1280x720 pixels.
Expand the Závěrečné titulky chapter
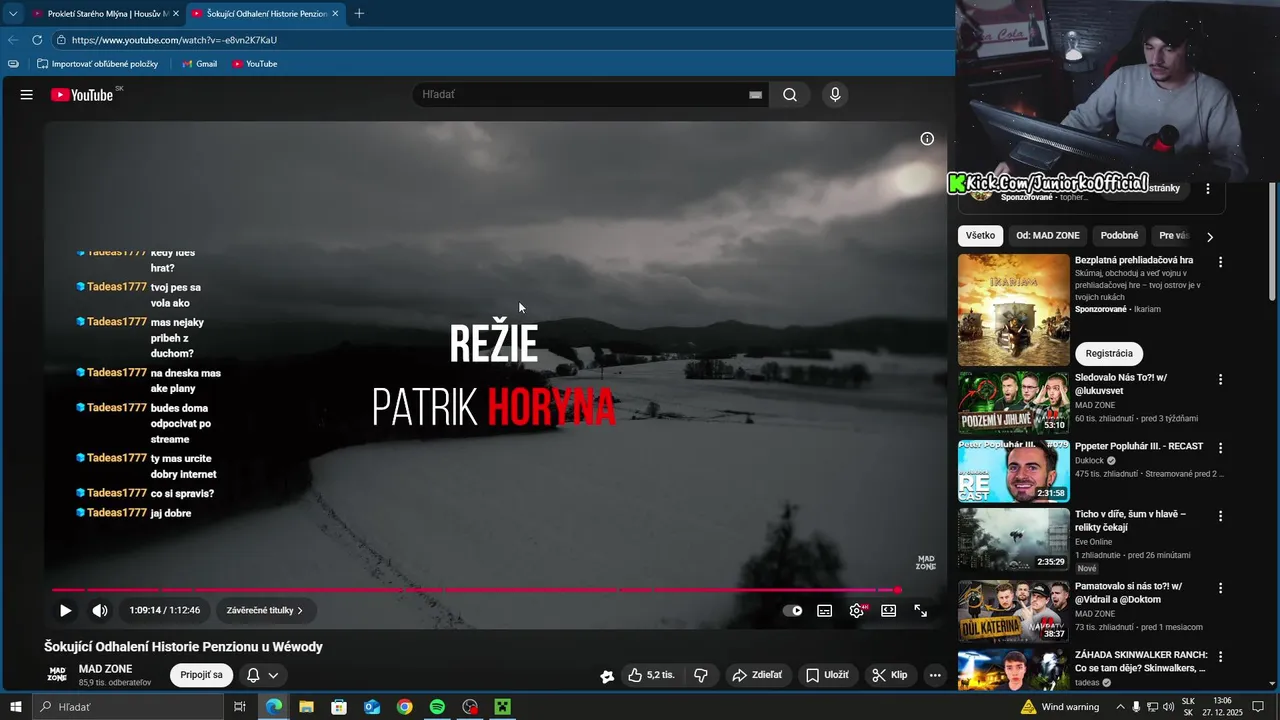(x=265, y=610)
